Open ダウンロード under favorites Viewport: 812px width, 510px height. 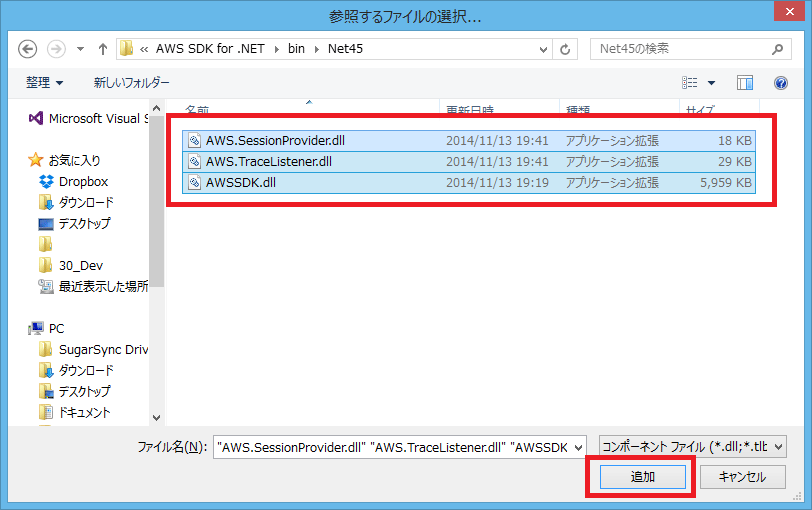pyautogui.click(x=76, y=202)
